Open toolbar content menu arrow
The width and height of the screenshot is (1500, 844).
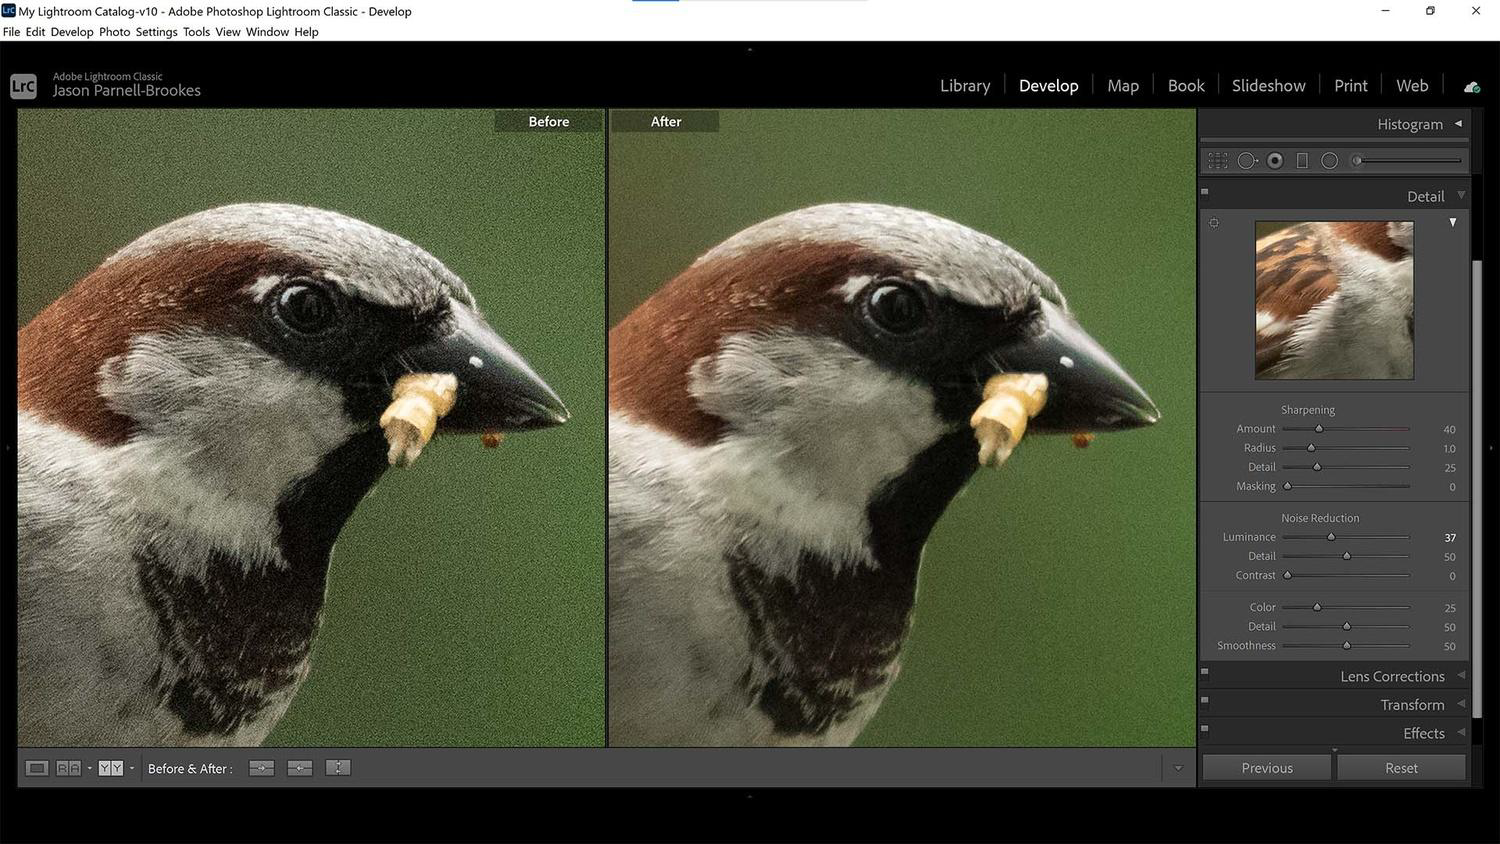(1178, 768)
